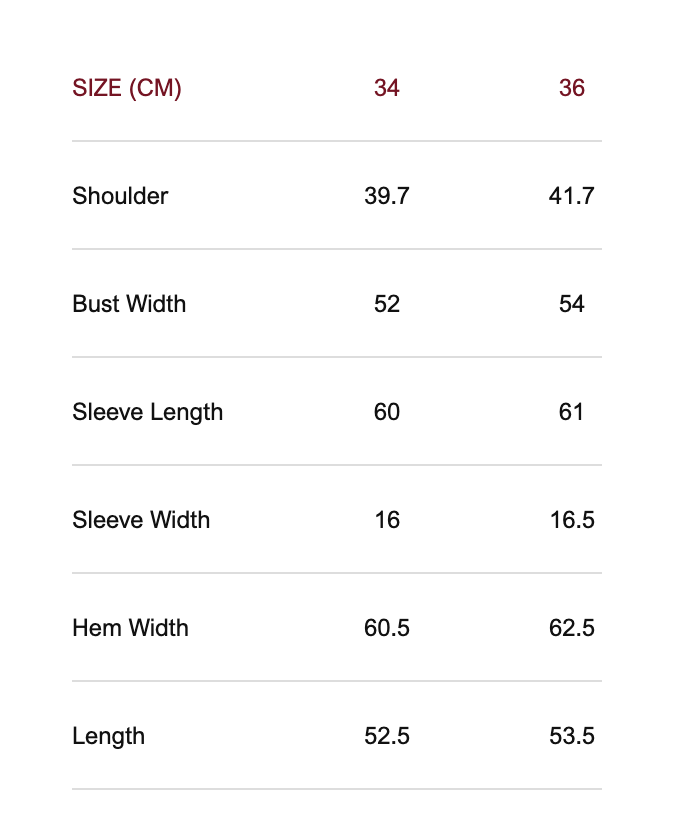Click the Sleeve Length row label
The image size is (698, 820).
pos(148,412)
